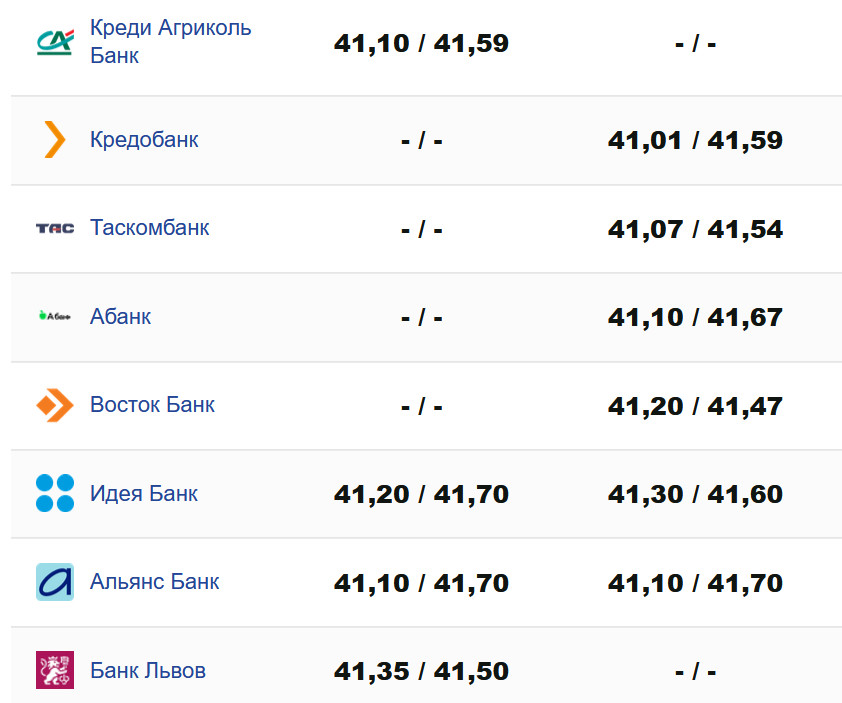Image resolution: width=842 pixels, height=703 pixels.
Task: Click the Абанк green apple logo
Action: click(55, 317)
